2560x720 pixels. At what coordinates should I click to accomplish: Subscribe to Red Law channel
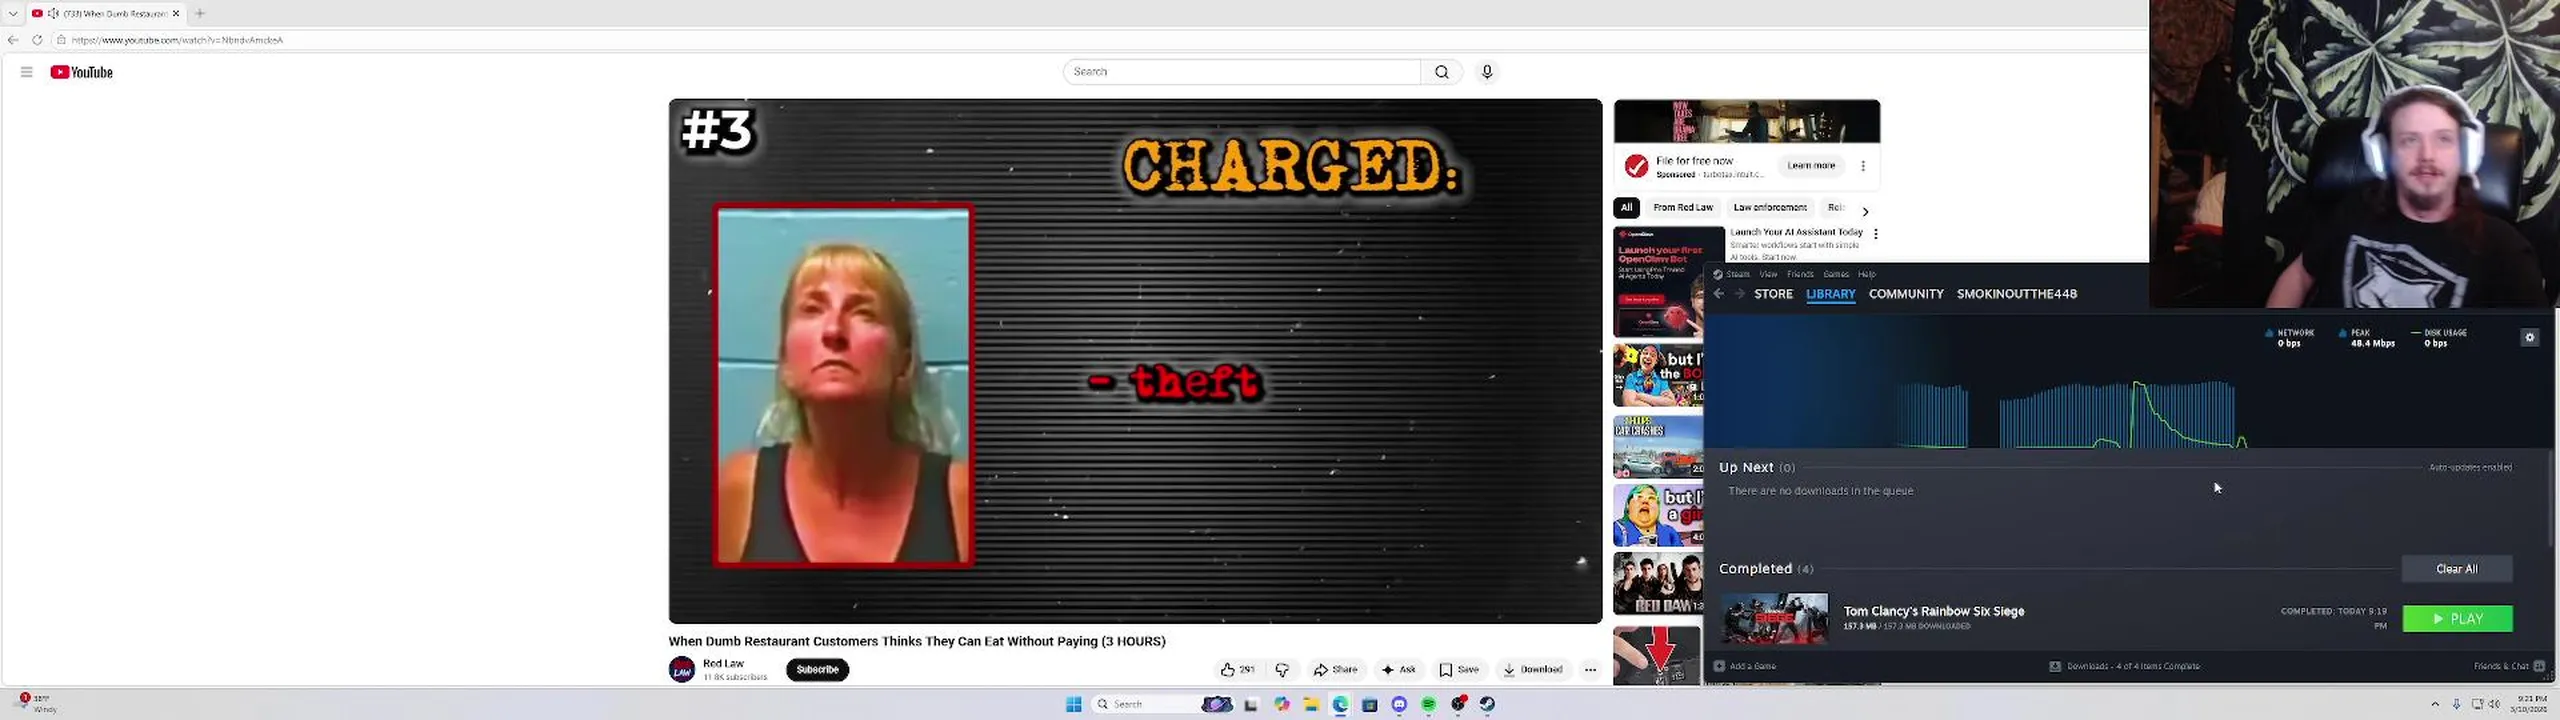817,670
